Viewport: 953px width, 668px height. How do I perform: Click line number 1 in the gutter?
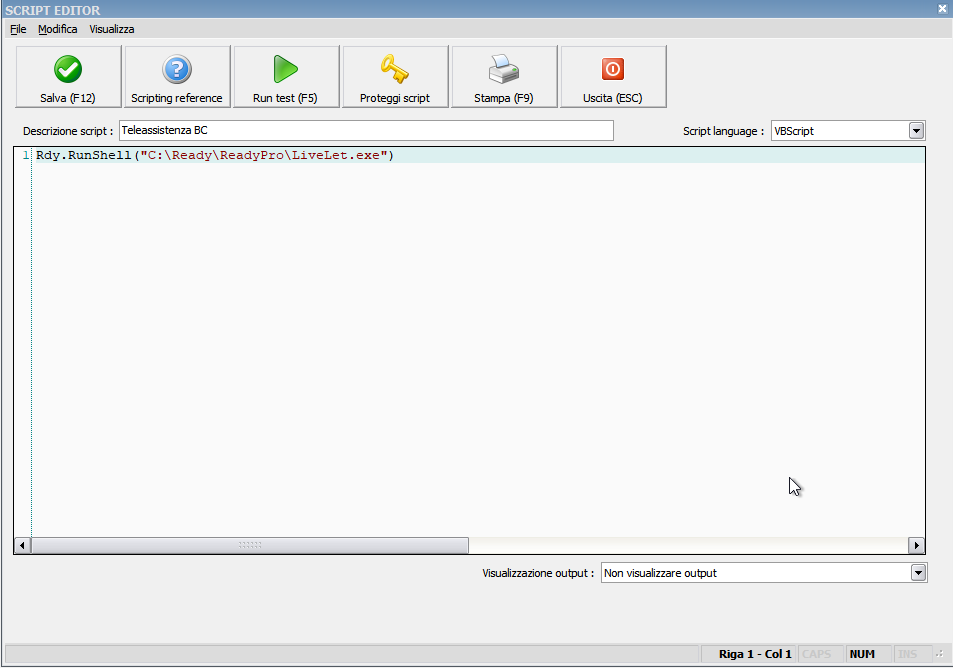point(26,156)
